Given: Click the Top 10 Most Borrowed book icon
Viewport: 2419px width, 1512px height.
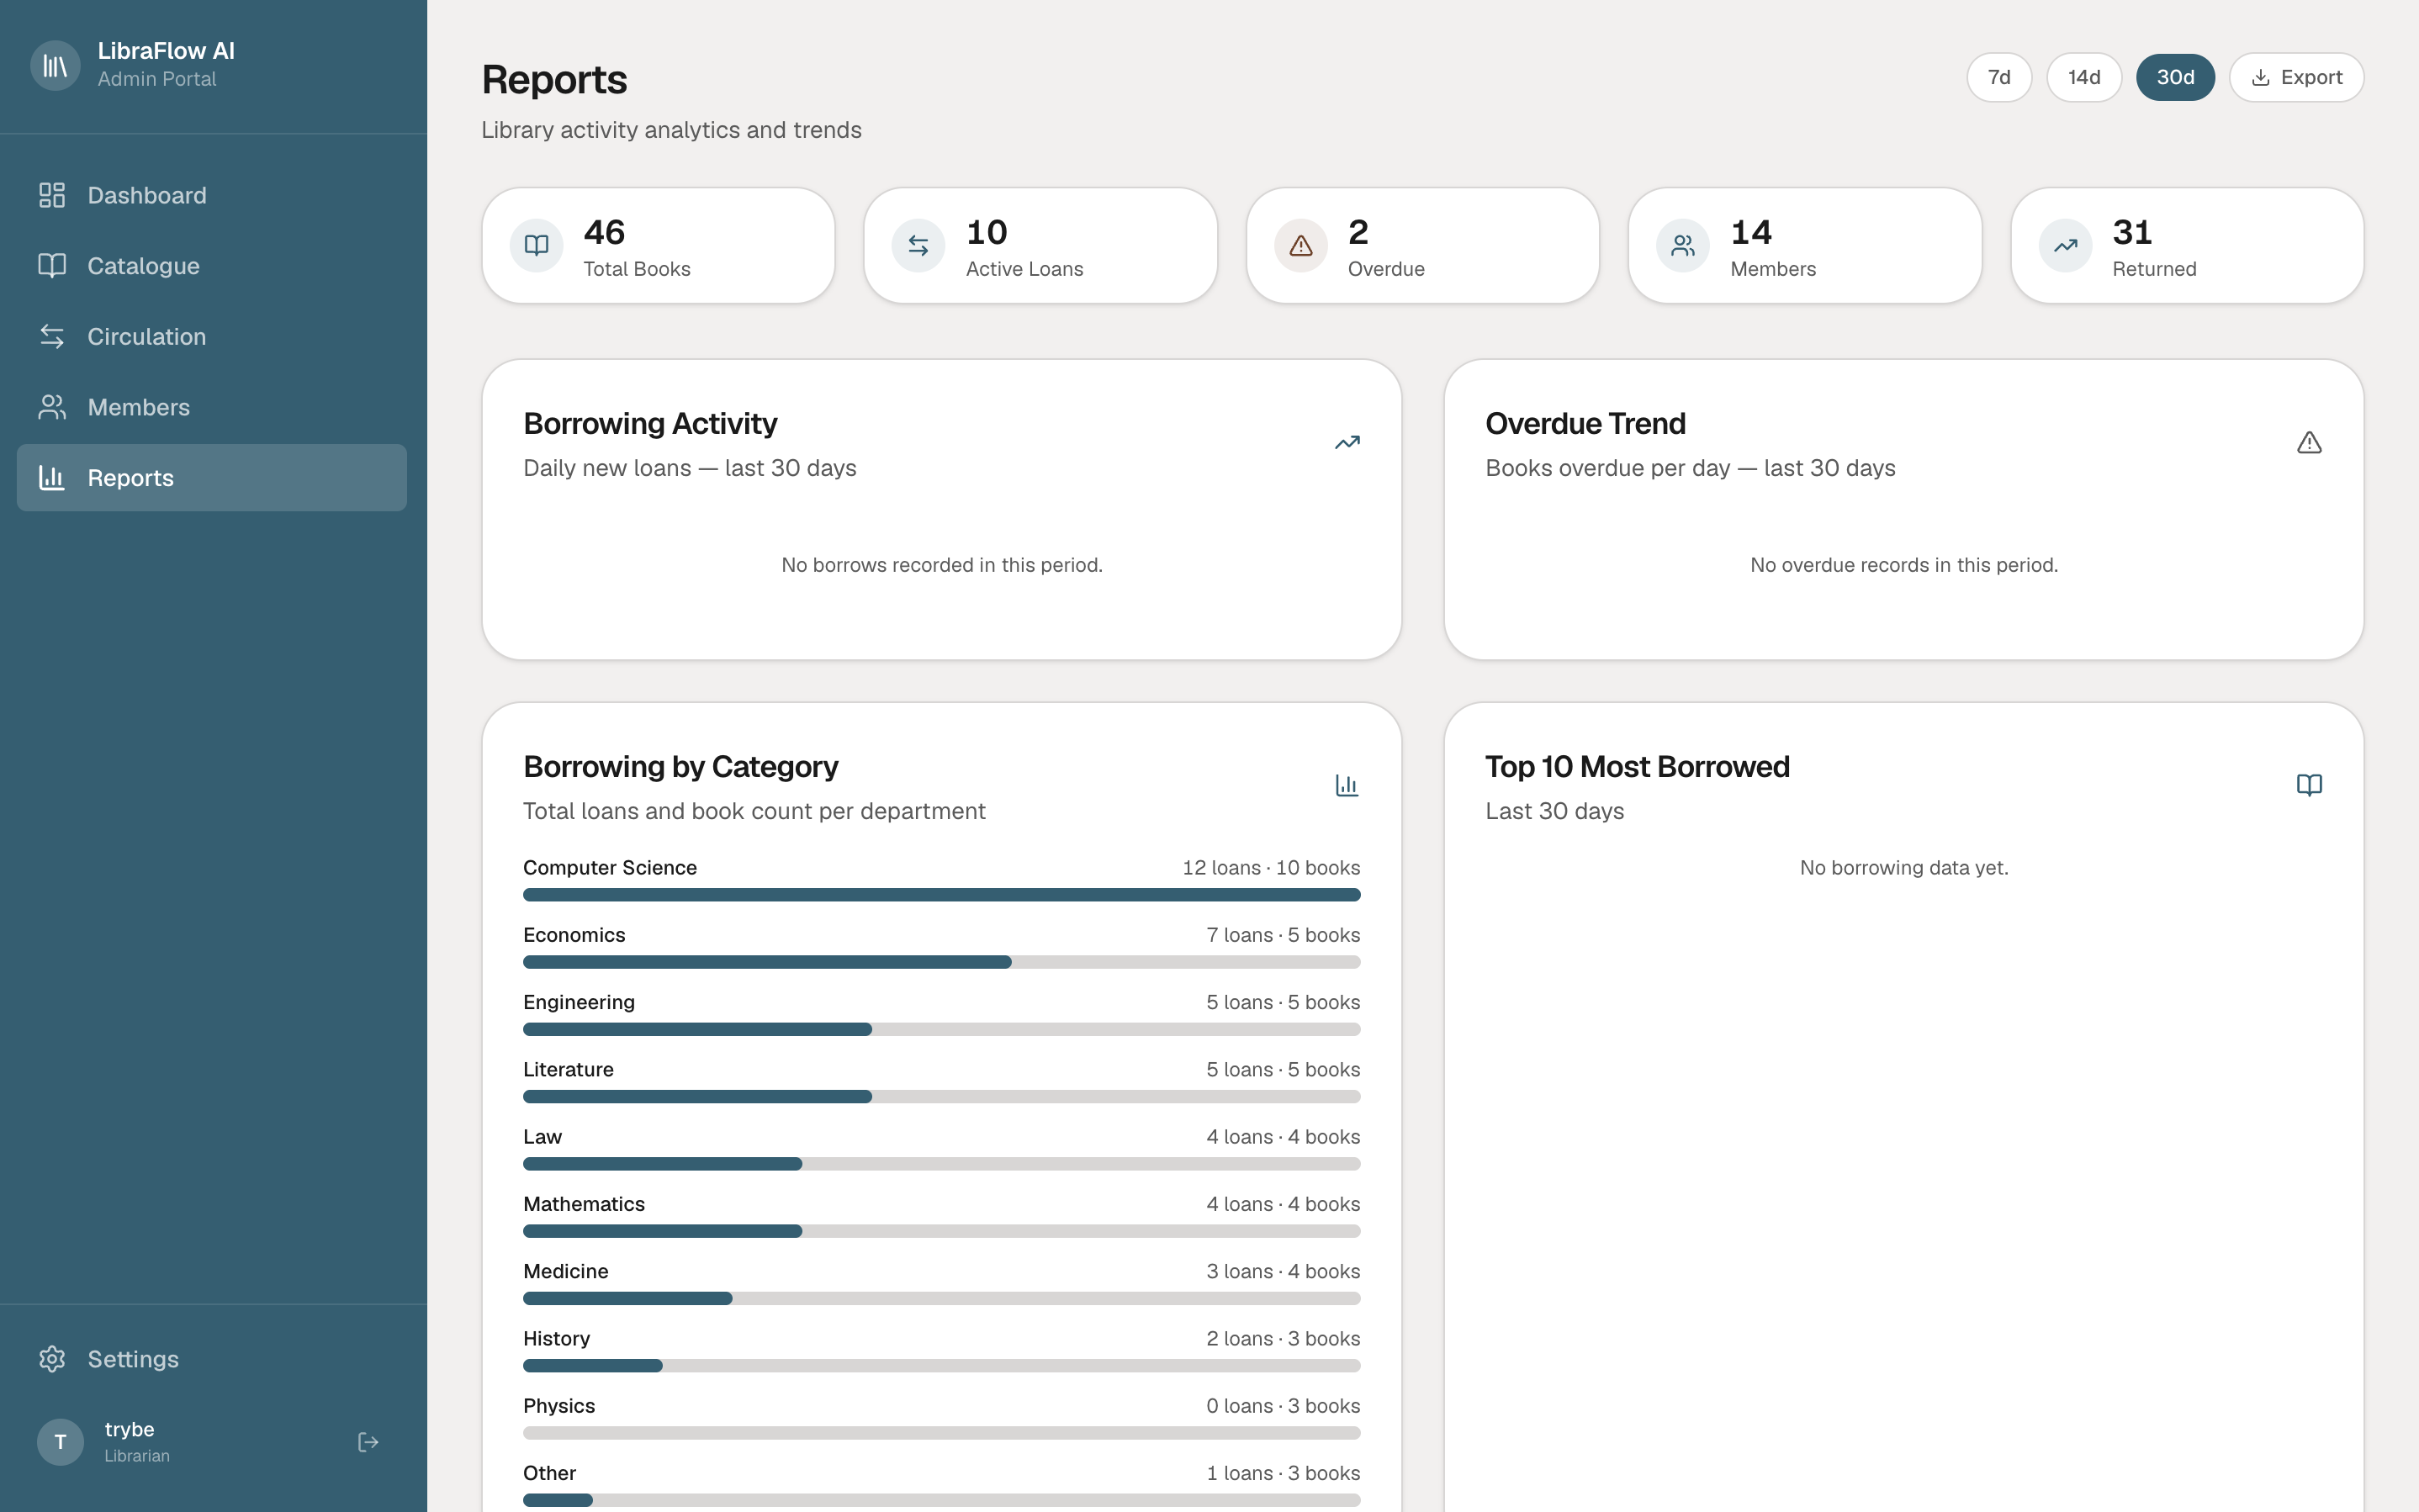Looking at the screenshot, I should point(2309,785).
